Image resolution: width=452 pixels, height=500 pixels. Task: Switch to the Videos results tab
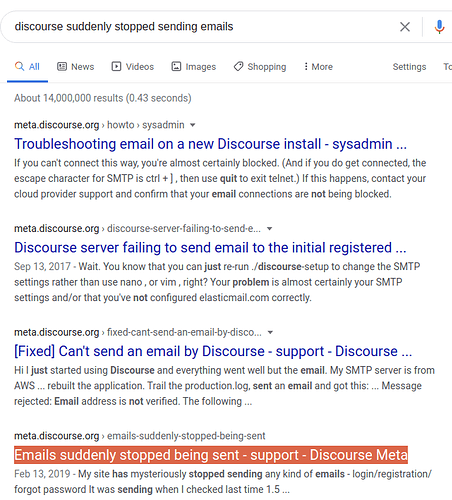coord(133,67)
